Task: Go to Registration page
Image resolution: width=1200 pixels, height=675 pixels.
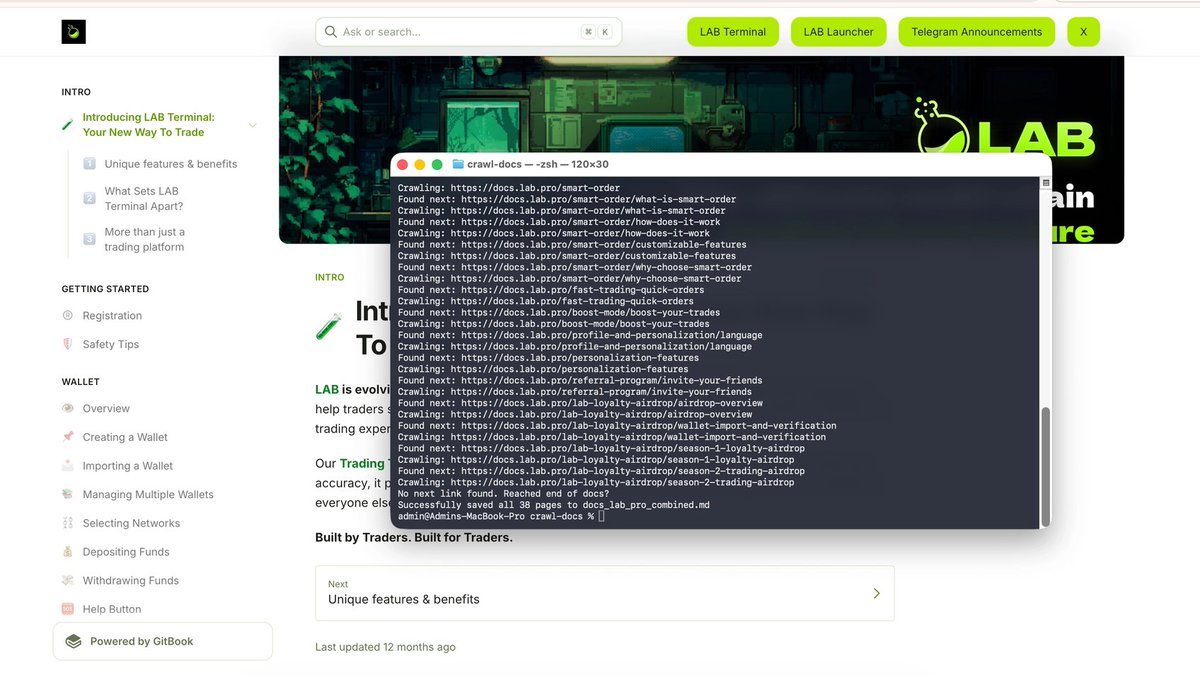Action: point(112,316)
